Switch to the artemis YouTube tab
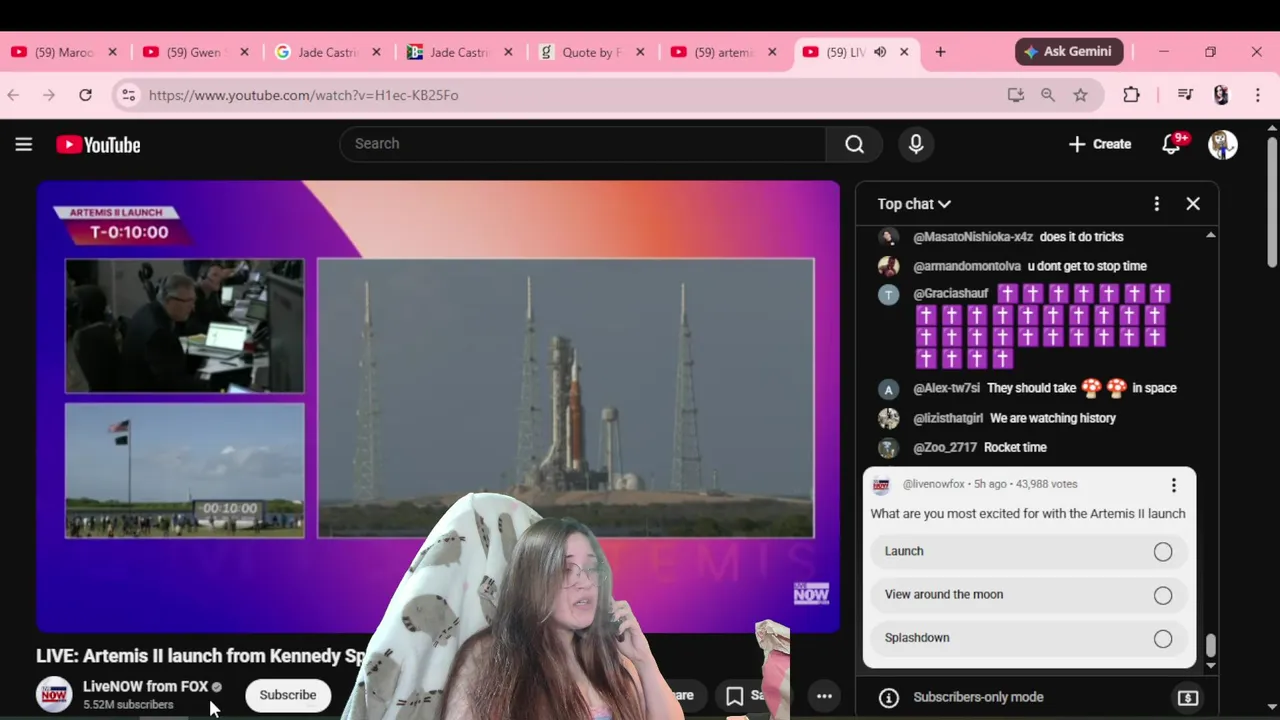 723,52
